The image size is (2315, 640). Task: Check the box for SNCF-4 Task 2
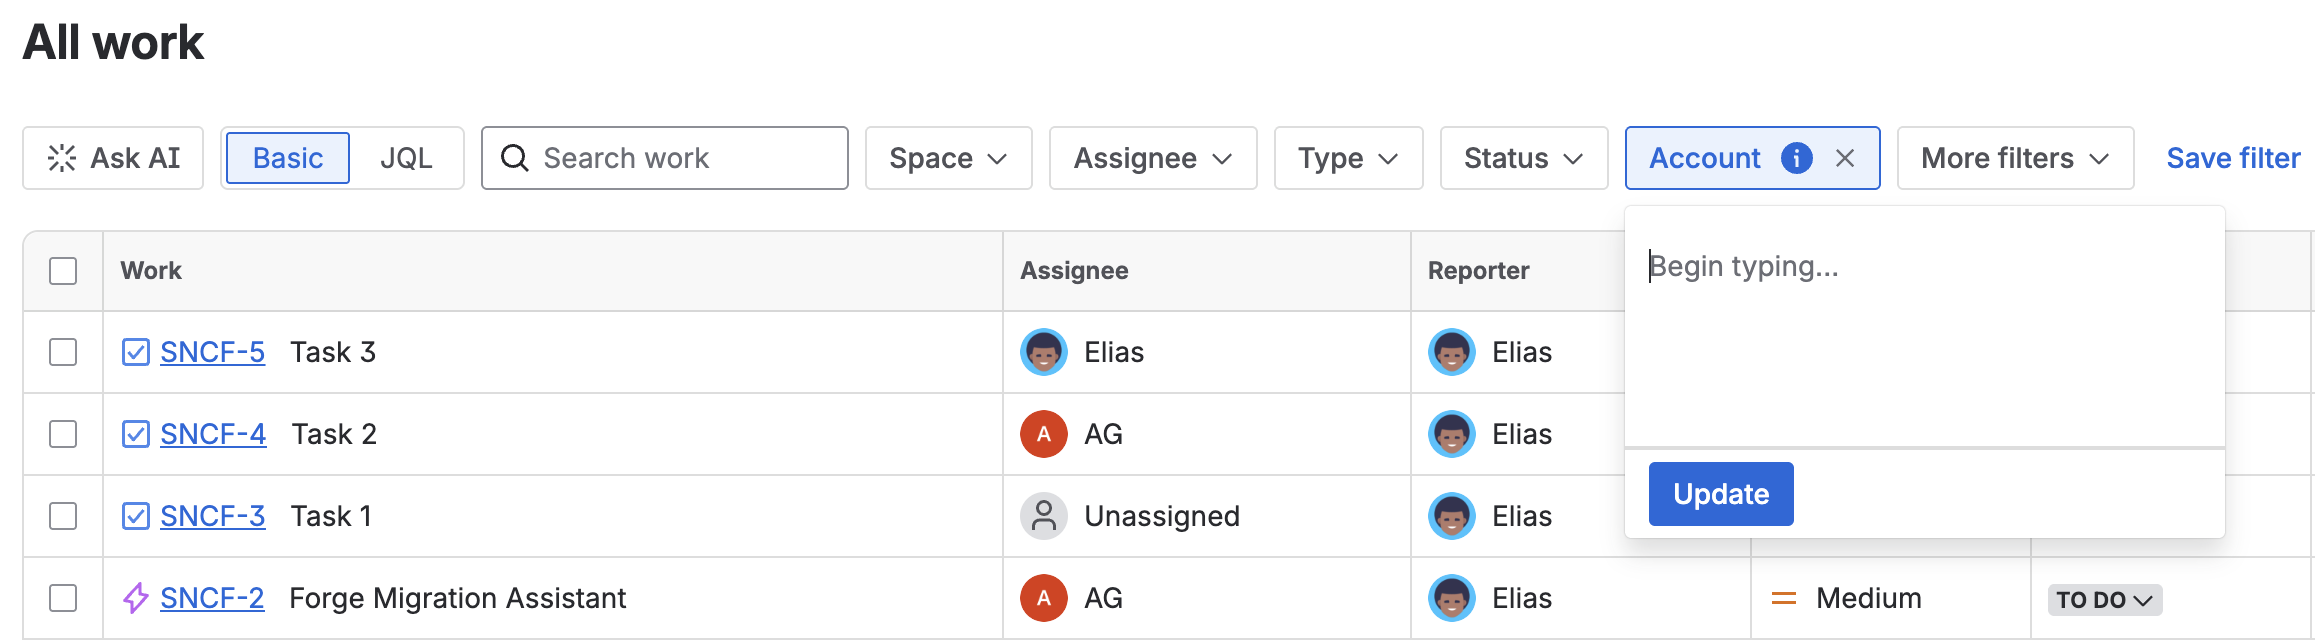tap(63, 434)
